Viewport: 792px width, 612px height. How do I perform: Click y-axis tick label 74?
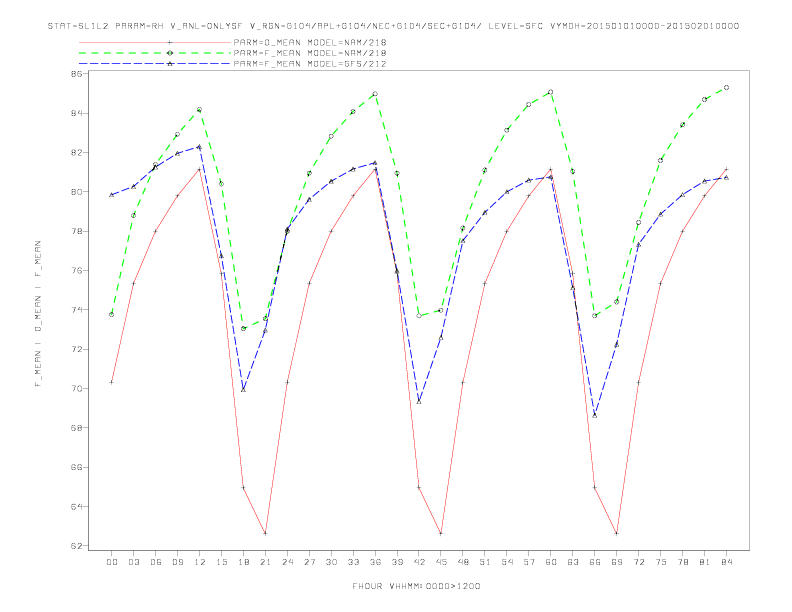[76, 310]
